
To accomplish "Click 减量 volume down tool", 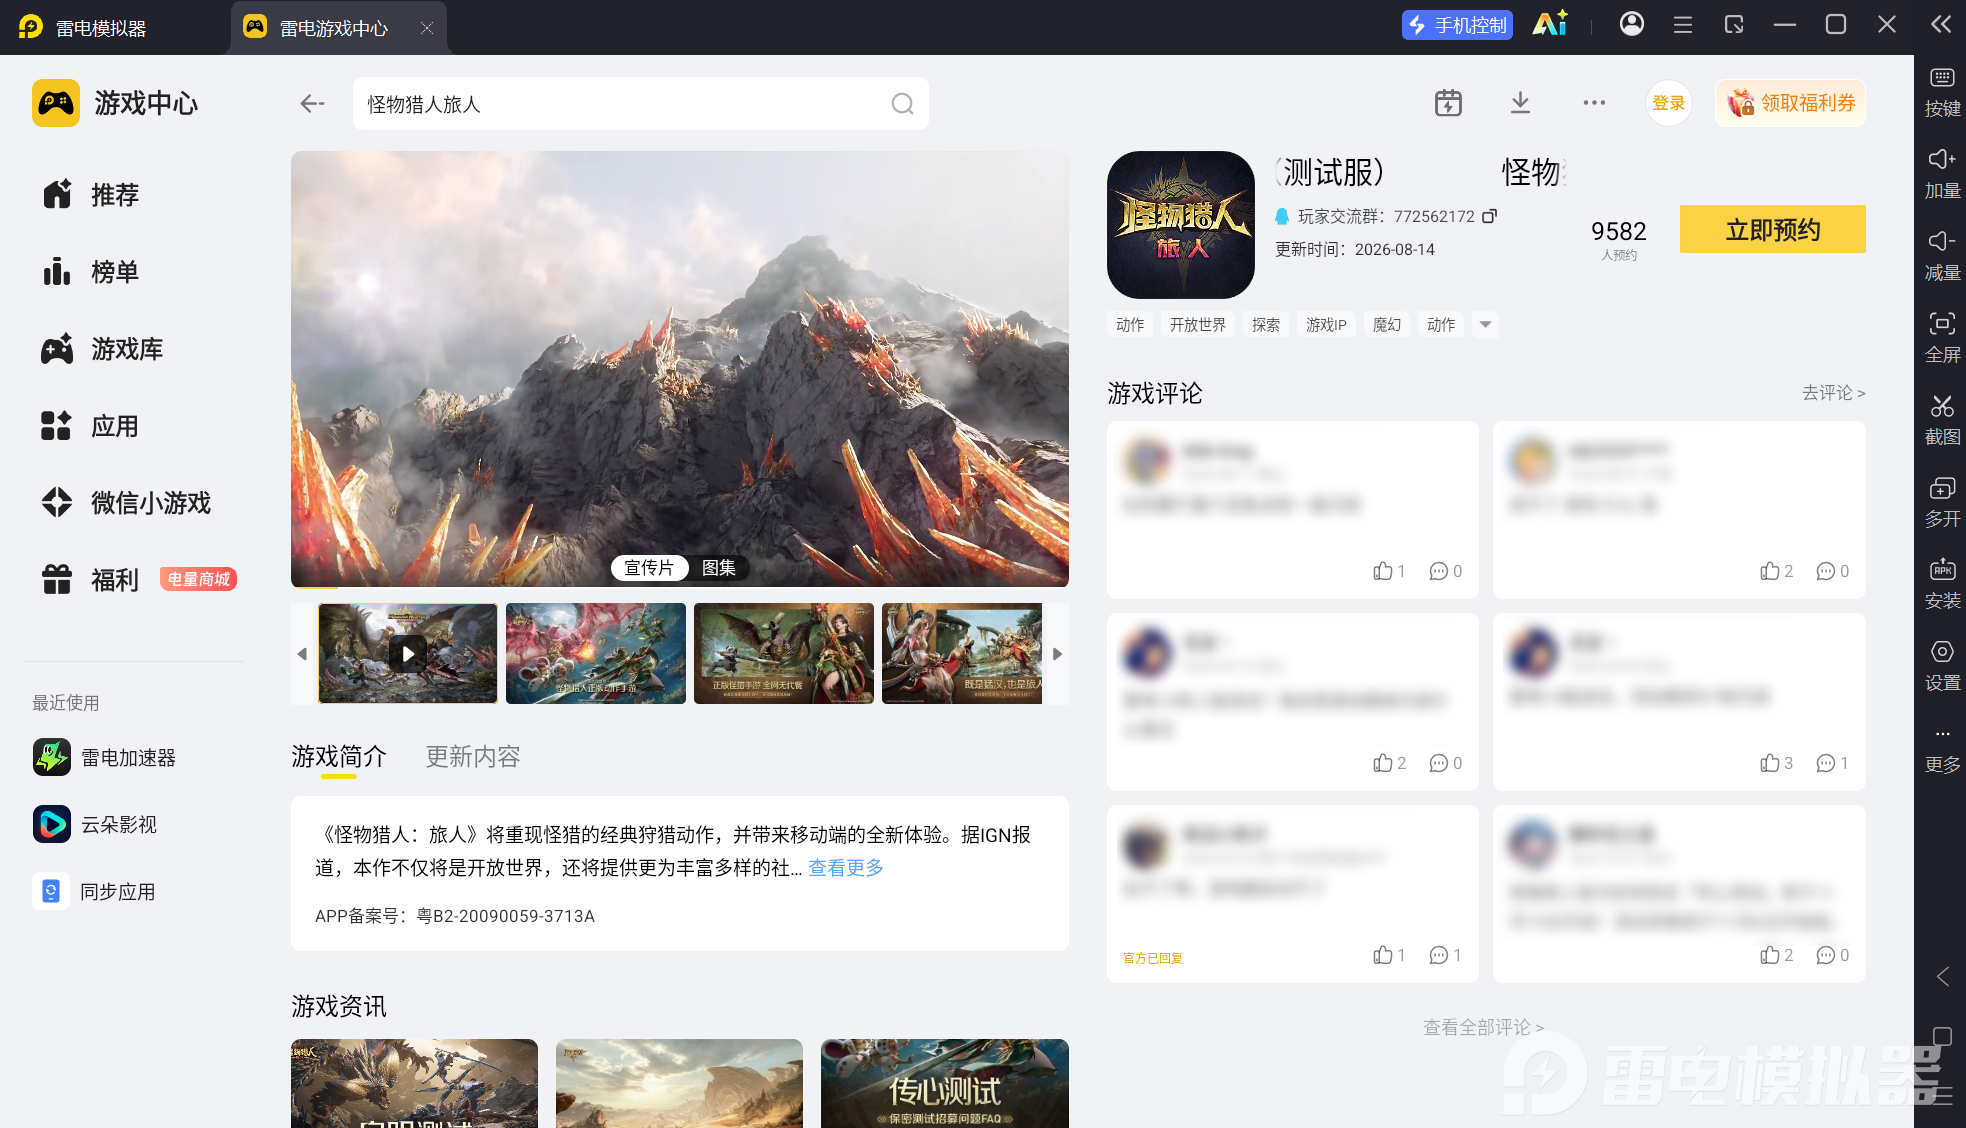I will [x=1942, y=257].
